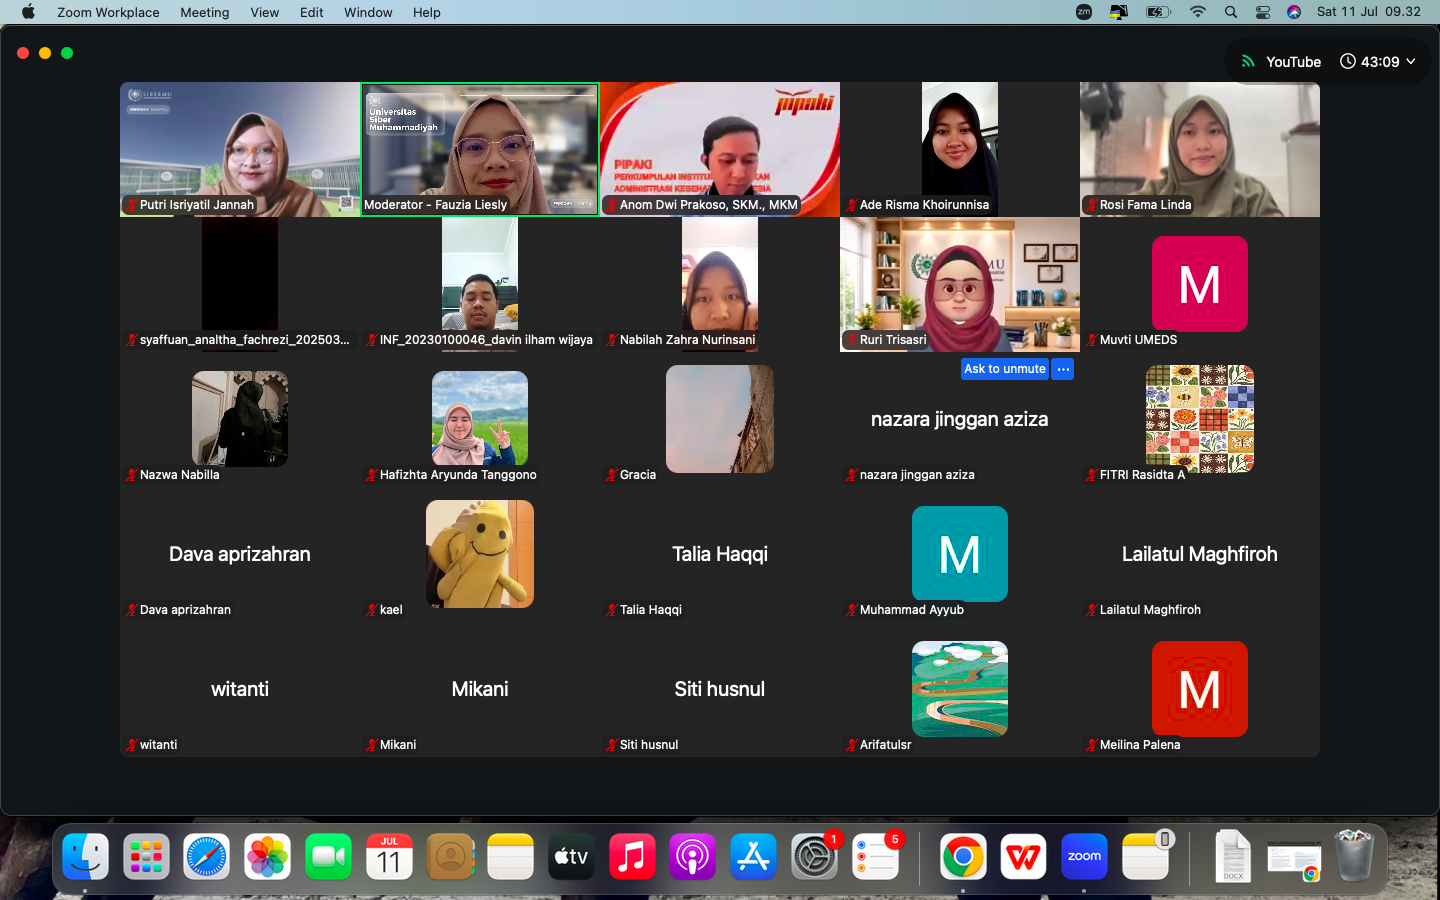The image size is (1440, 900).
Task: Open Google Chrome in the dock
Action: click(963, 857)
